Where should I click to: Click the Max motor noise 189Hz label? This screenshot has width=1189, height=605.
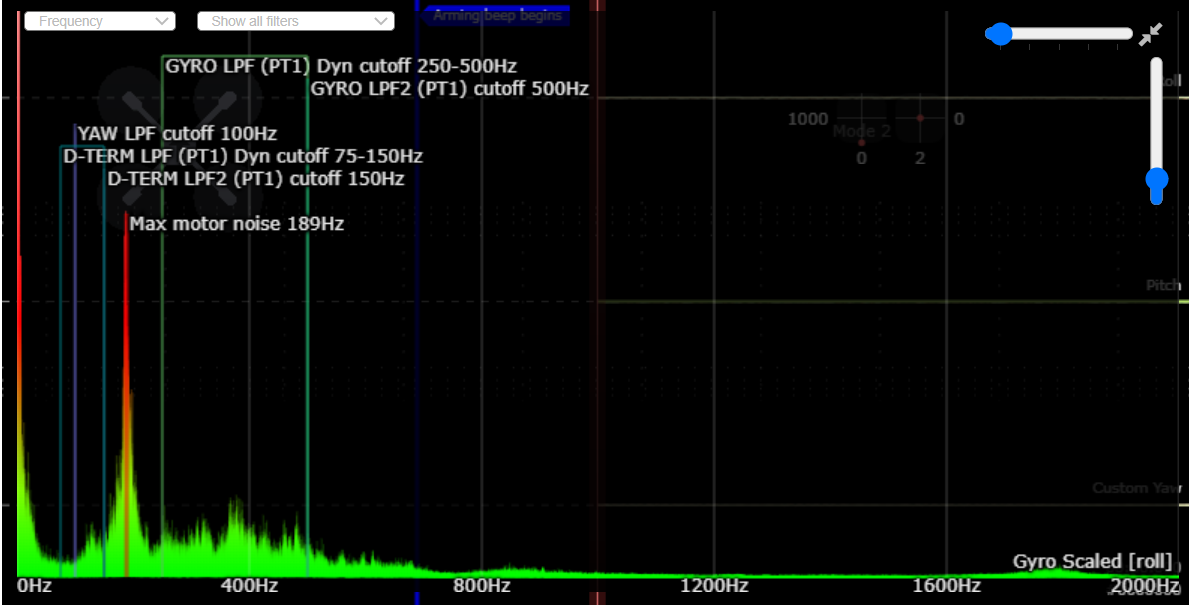tap(236, 224)
